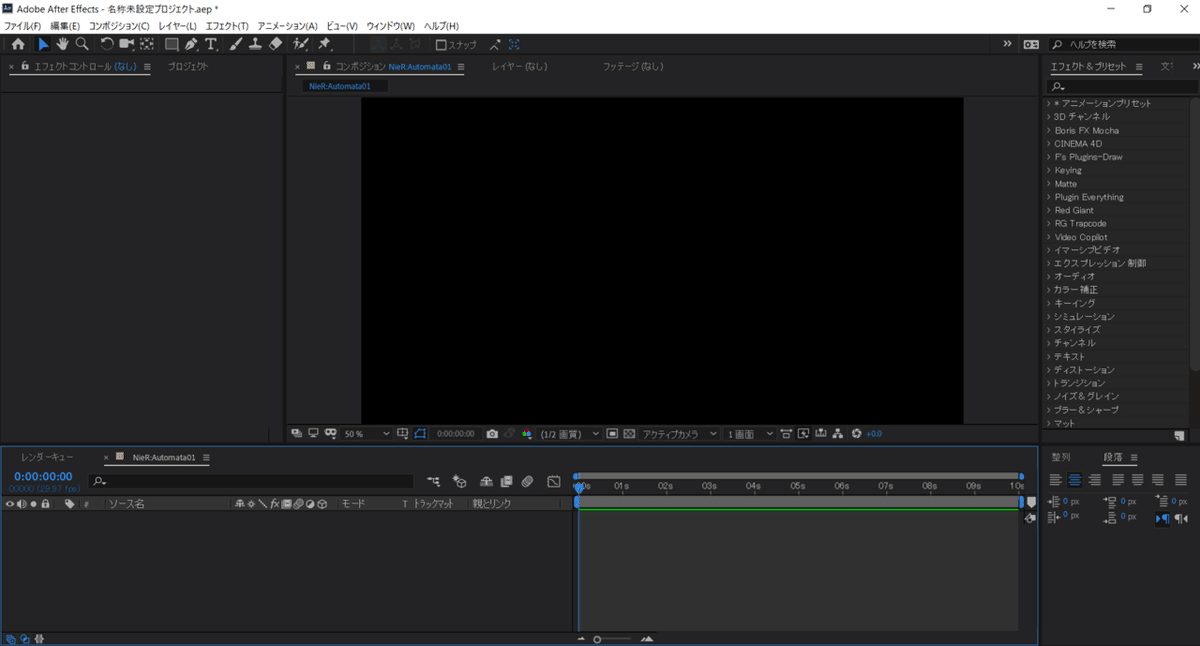Select the Unified Camera tool
1200x646 pixels.
[127, 44]
